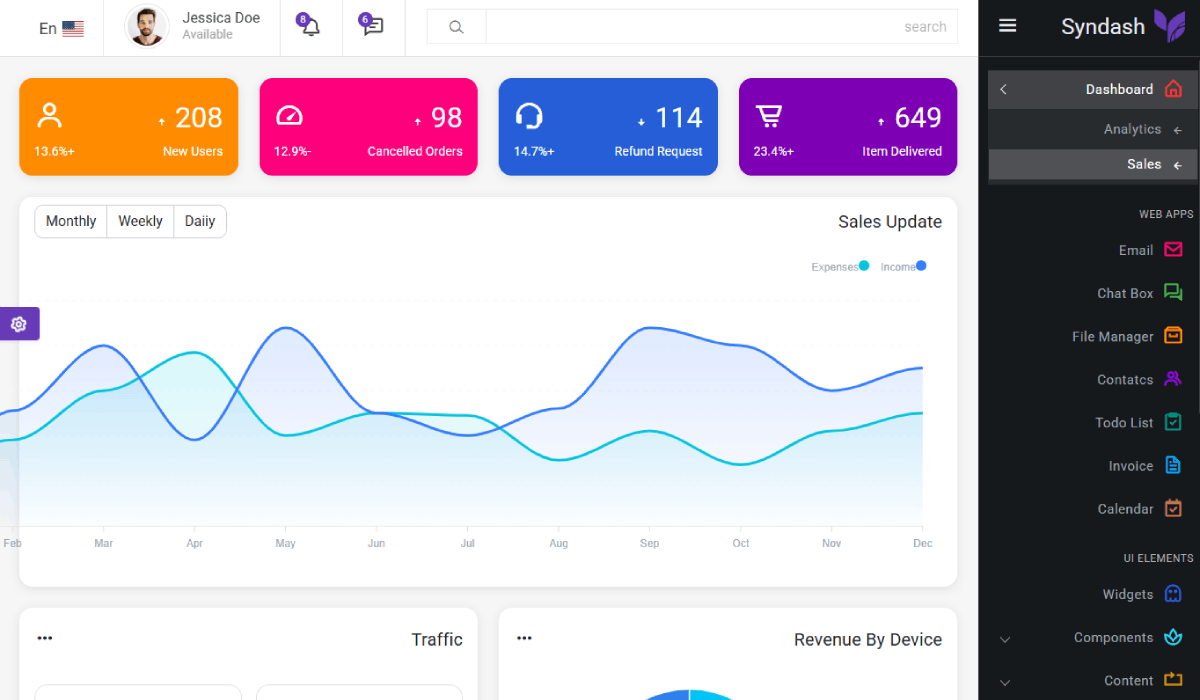Click the 23.4%+ change value

tap(774, 152)
